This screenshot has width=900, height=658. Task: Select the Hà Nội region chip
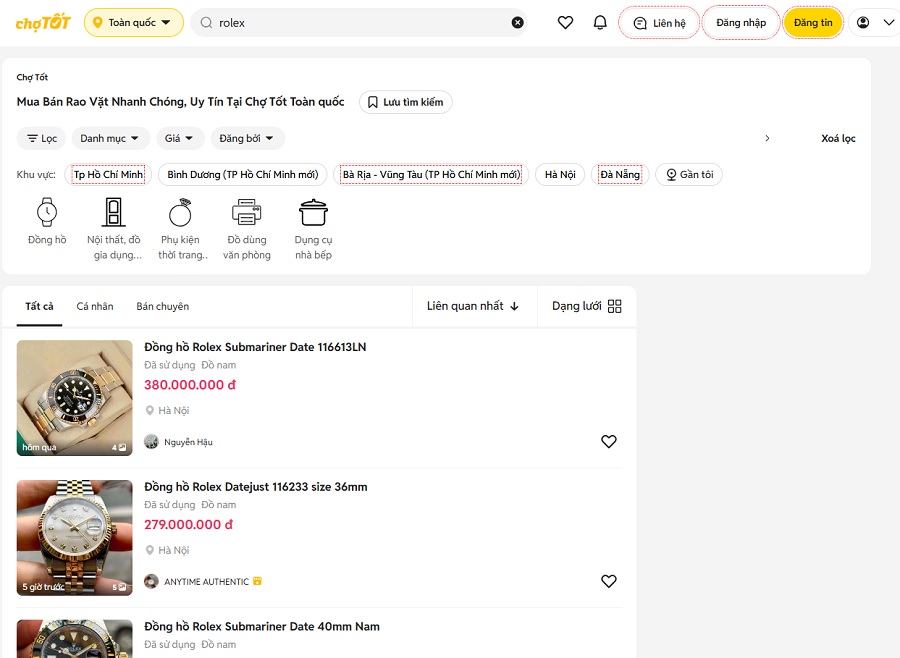[560, 175]
